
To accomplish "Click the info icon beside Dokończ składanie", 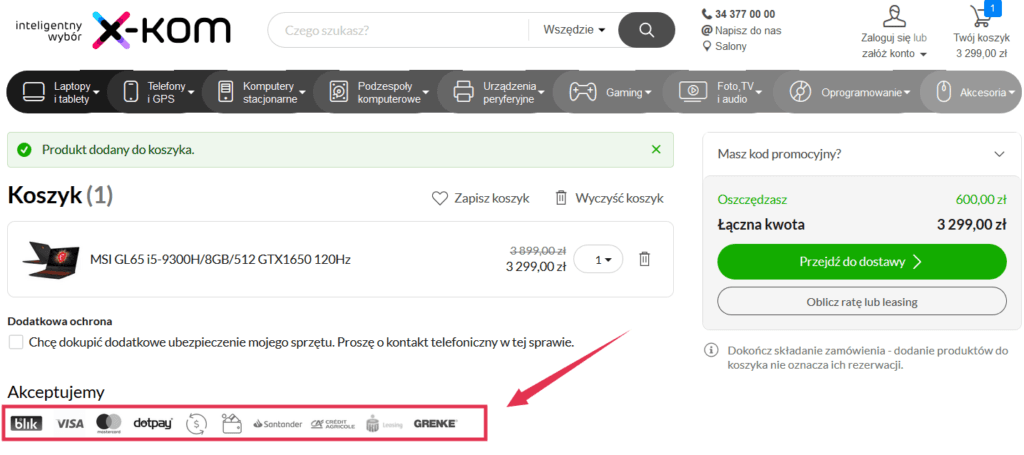I will pyautogui.click(x=711, y=351).
